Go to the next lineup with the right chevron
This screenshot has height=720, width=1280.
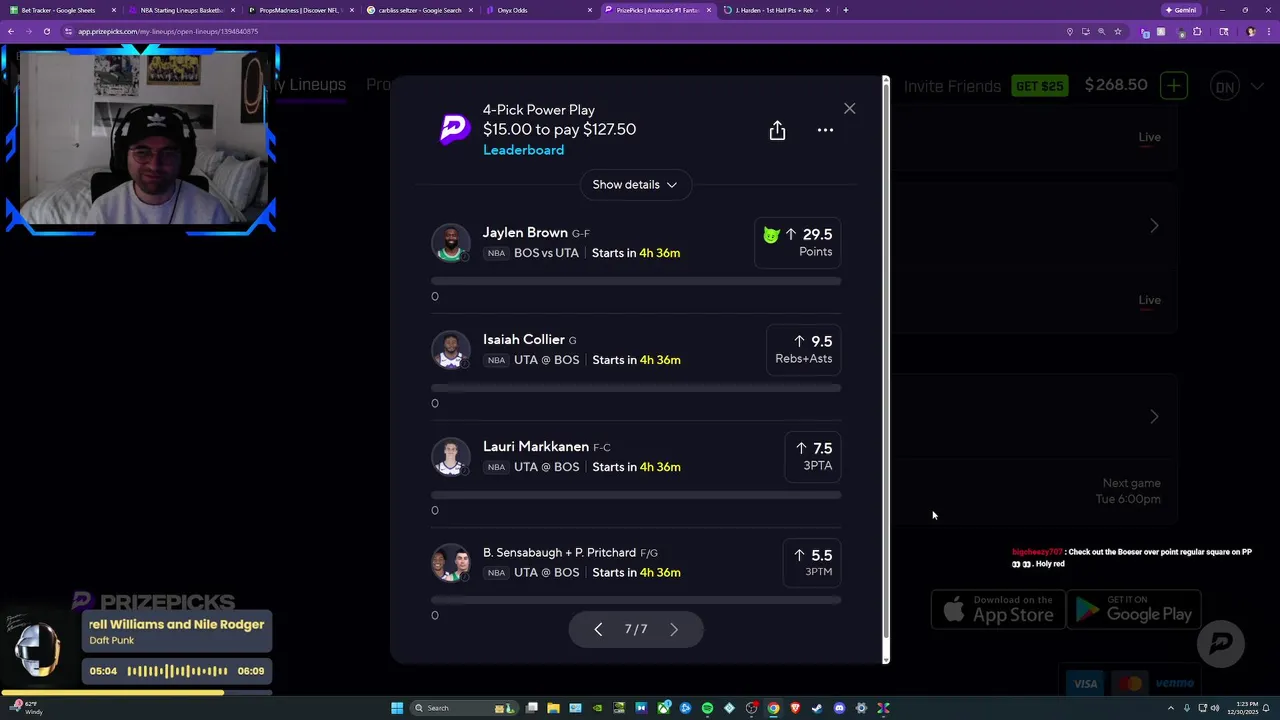[x=674, y=629]
